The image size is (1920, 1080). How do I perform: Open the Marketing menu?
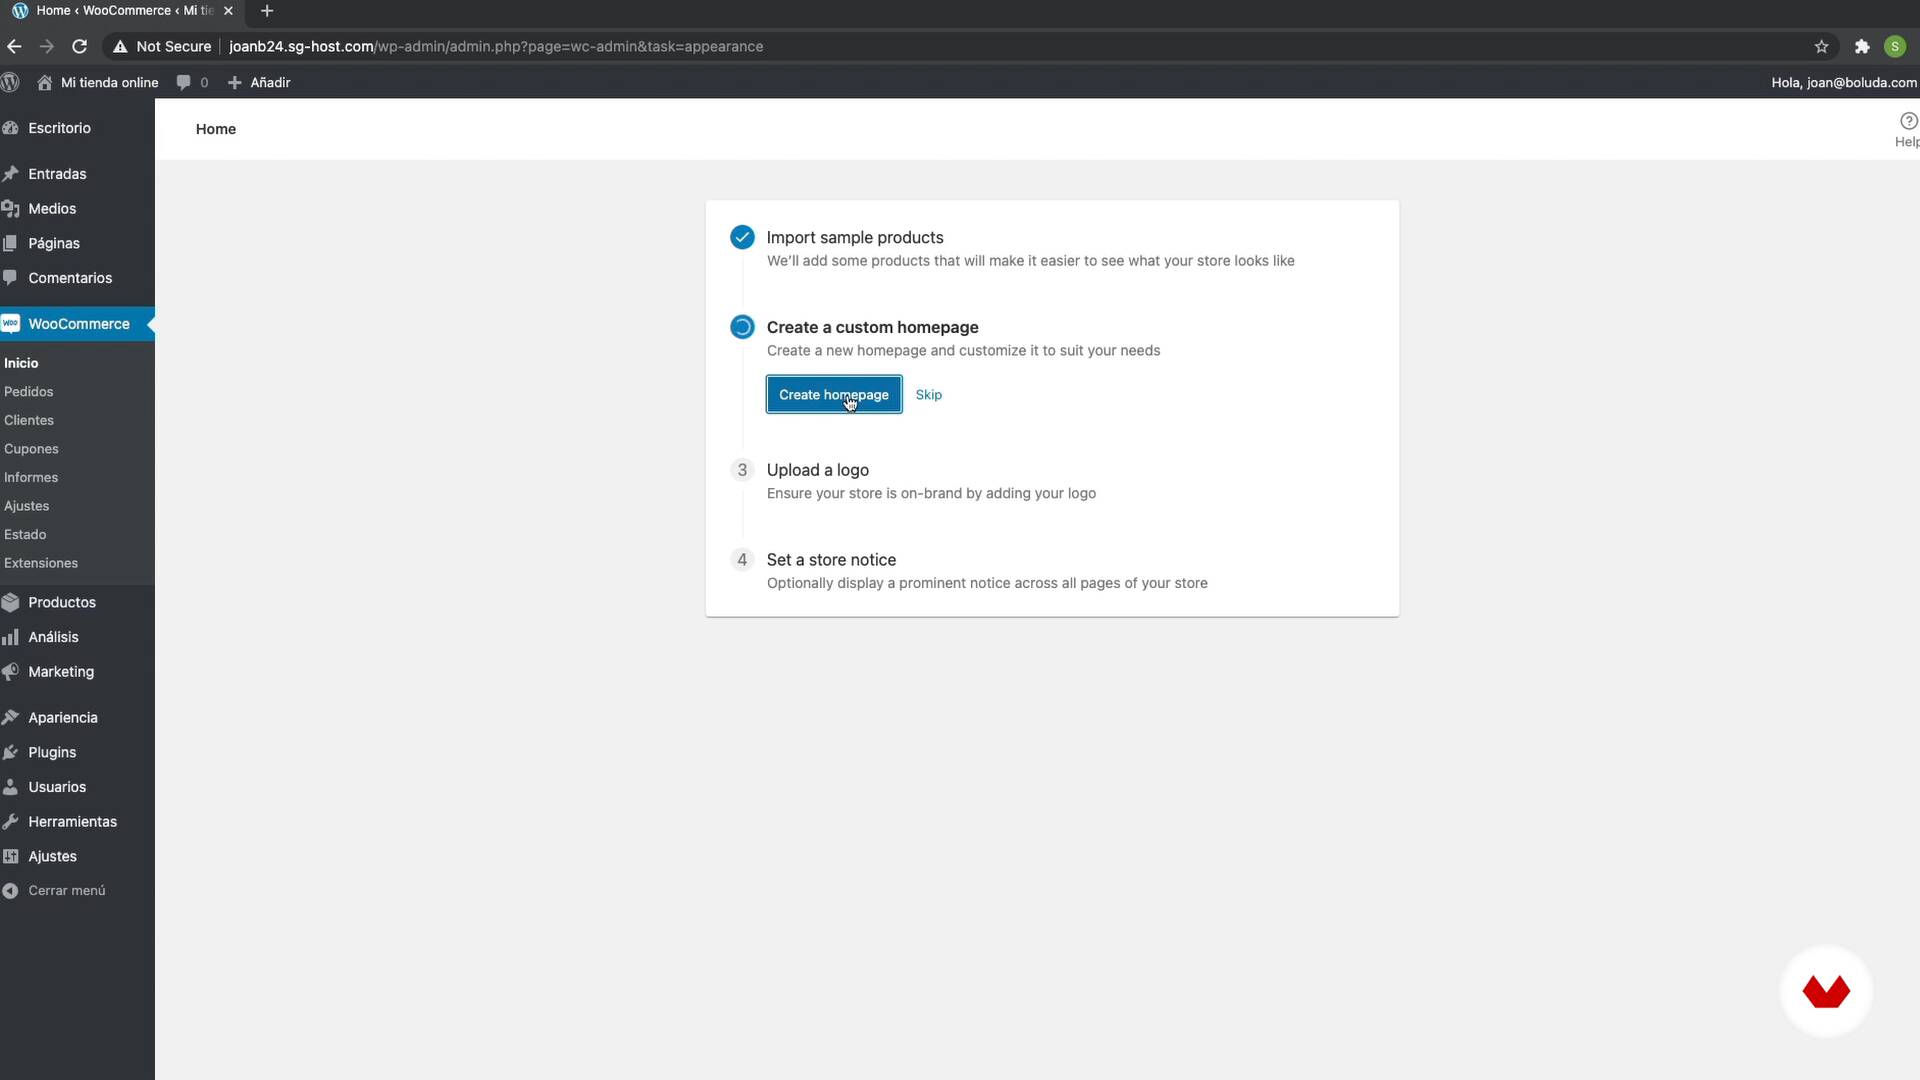click(61, 671)
